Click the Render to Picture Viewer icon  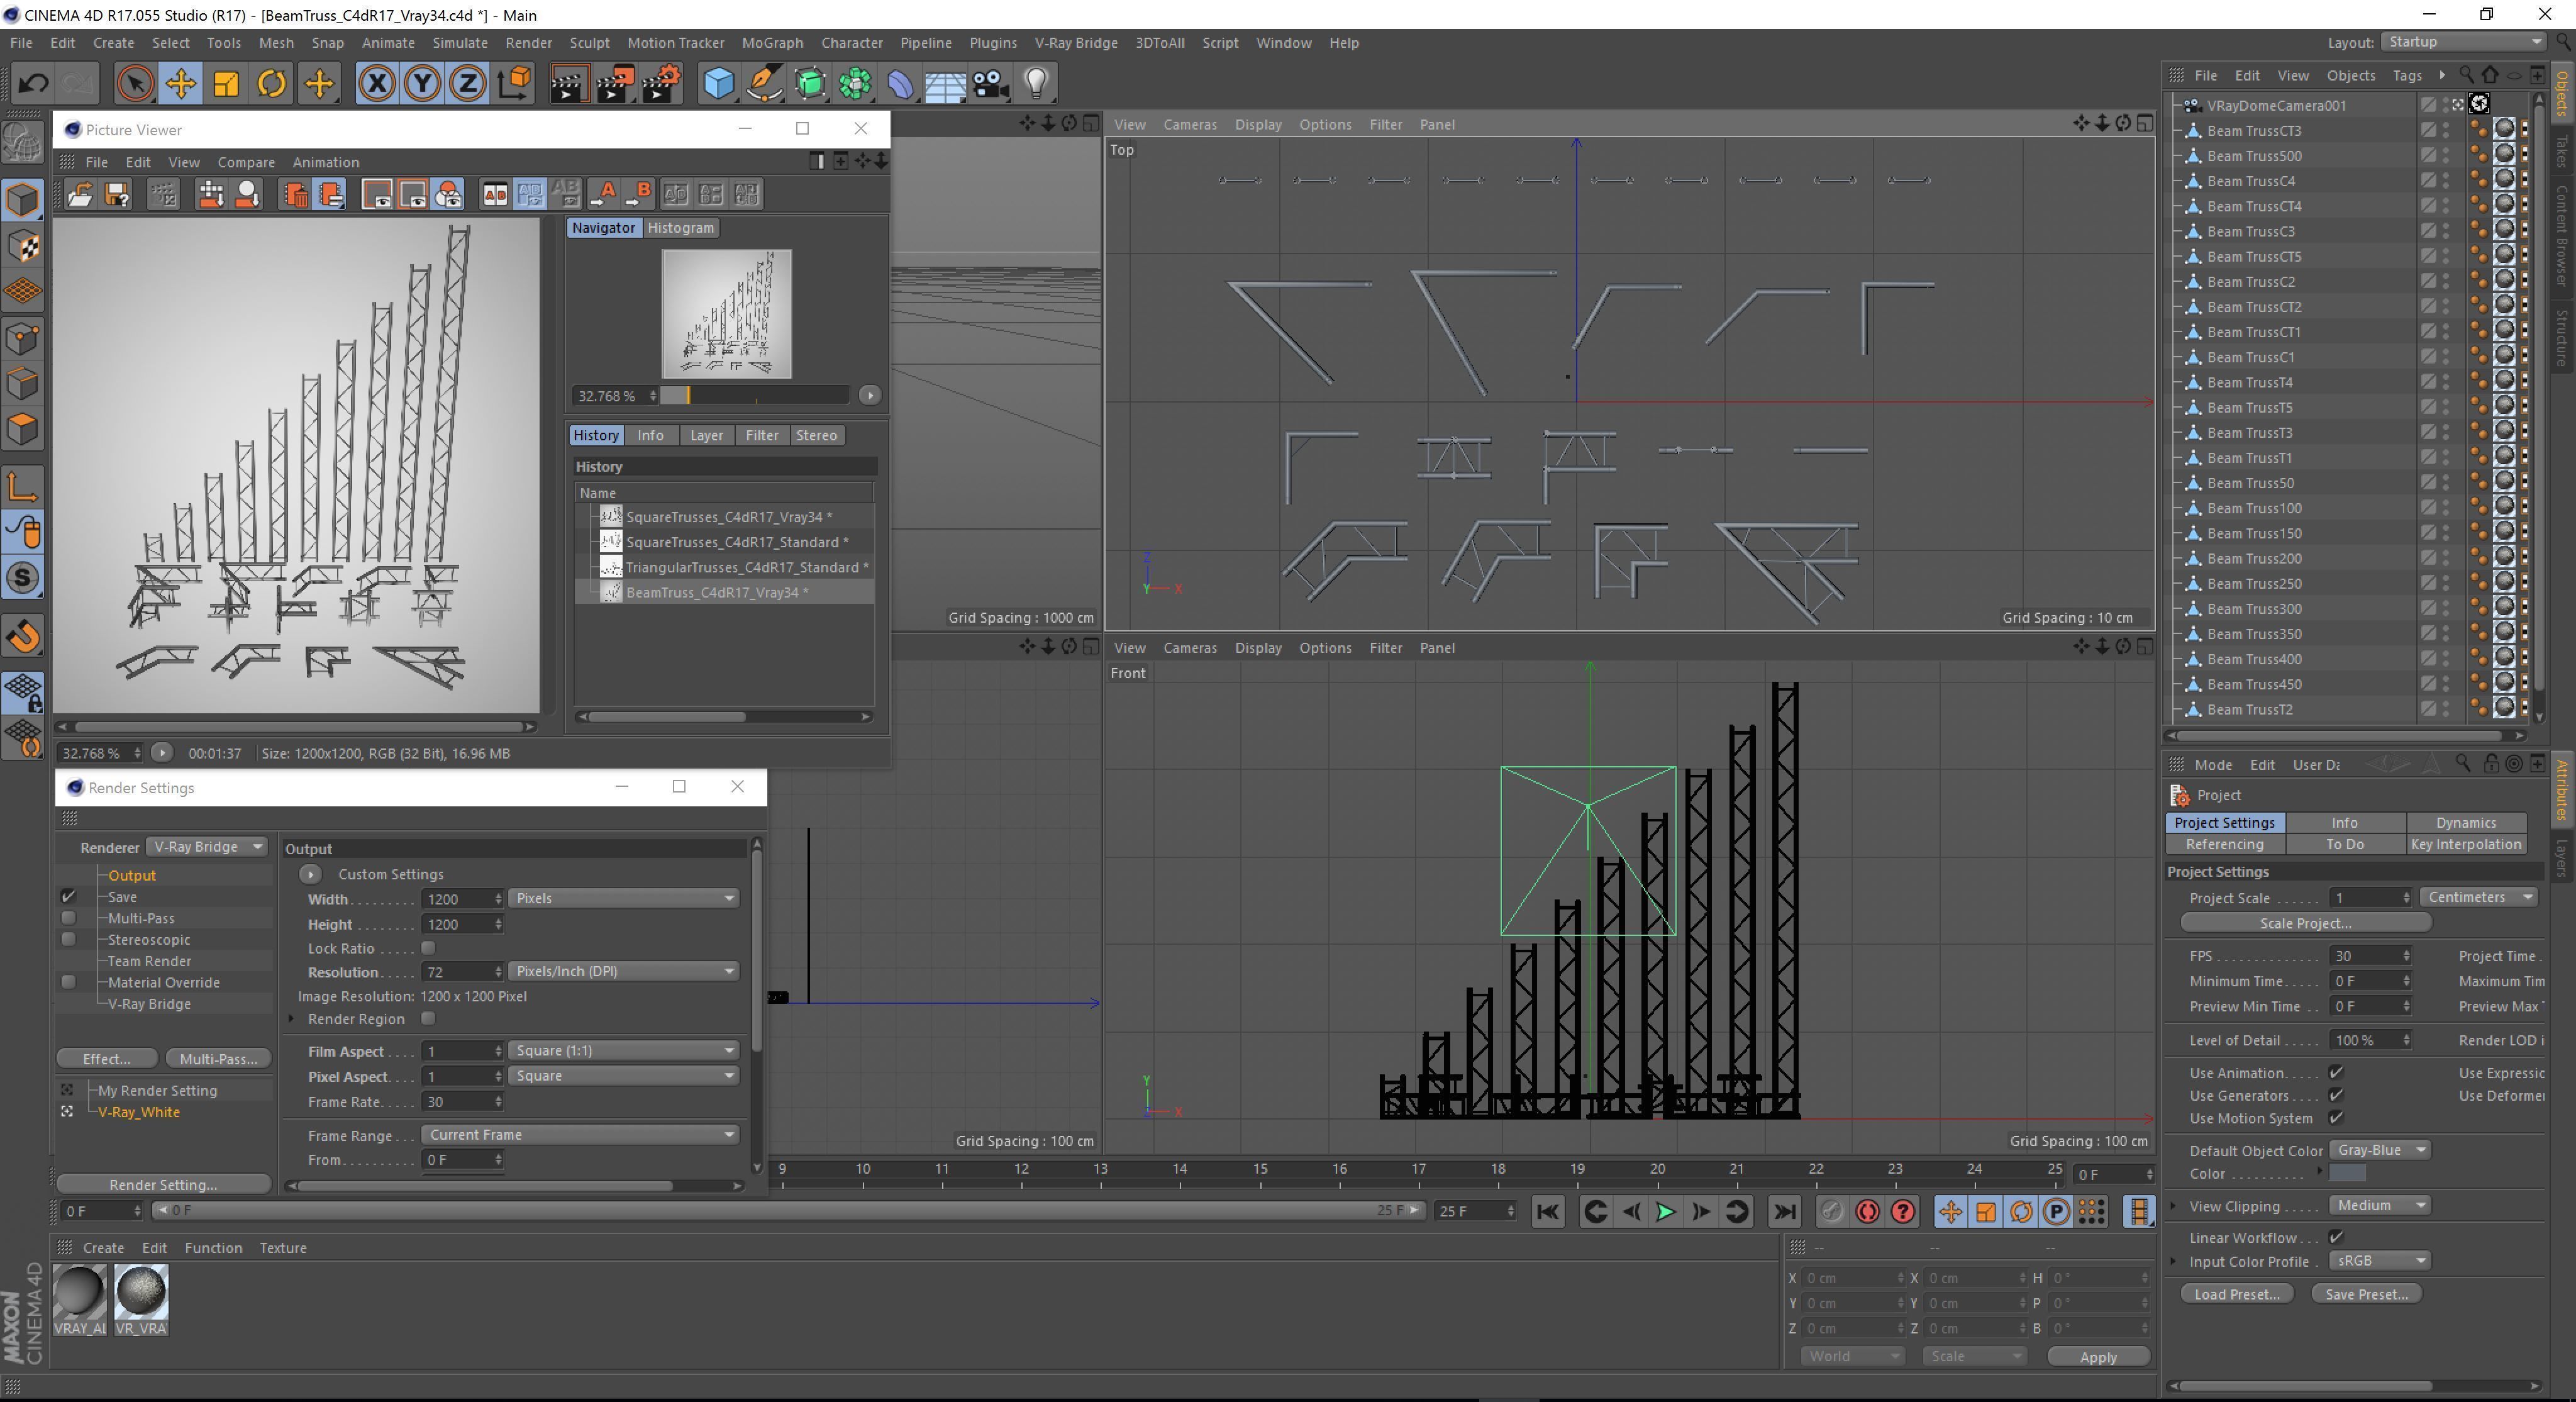pos(615,84)
